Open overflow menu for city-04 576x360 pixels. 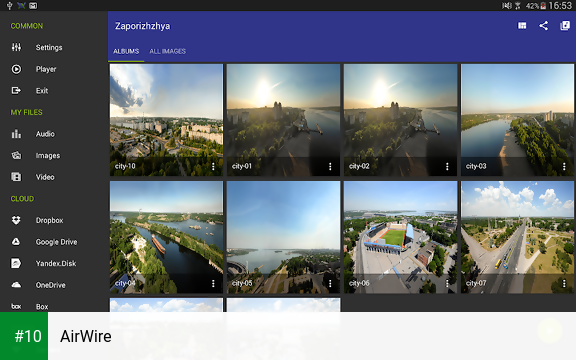tap(213, 283)
